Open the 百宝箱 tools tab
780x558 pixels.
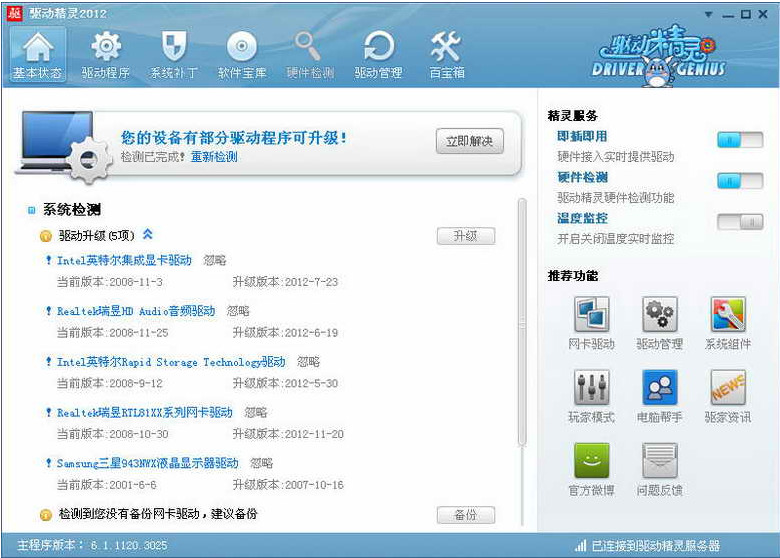coord(447,54)
